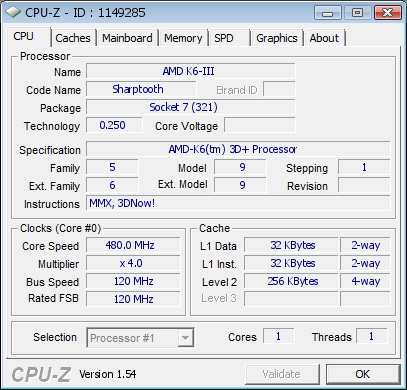
Task: Show the About tab
Action: (x=324, y=38)
